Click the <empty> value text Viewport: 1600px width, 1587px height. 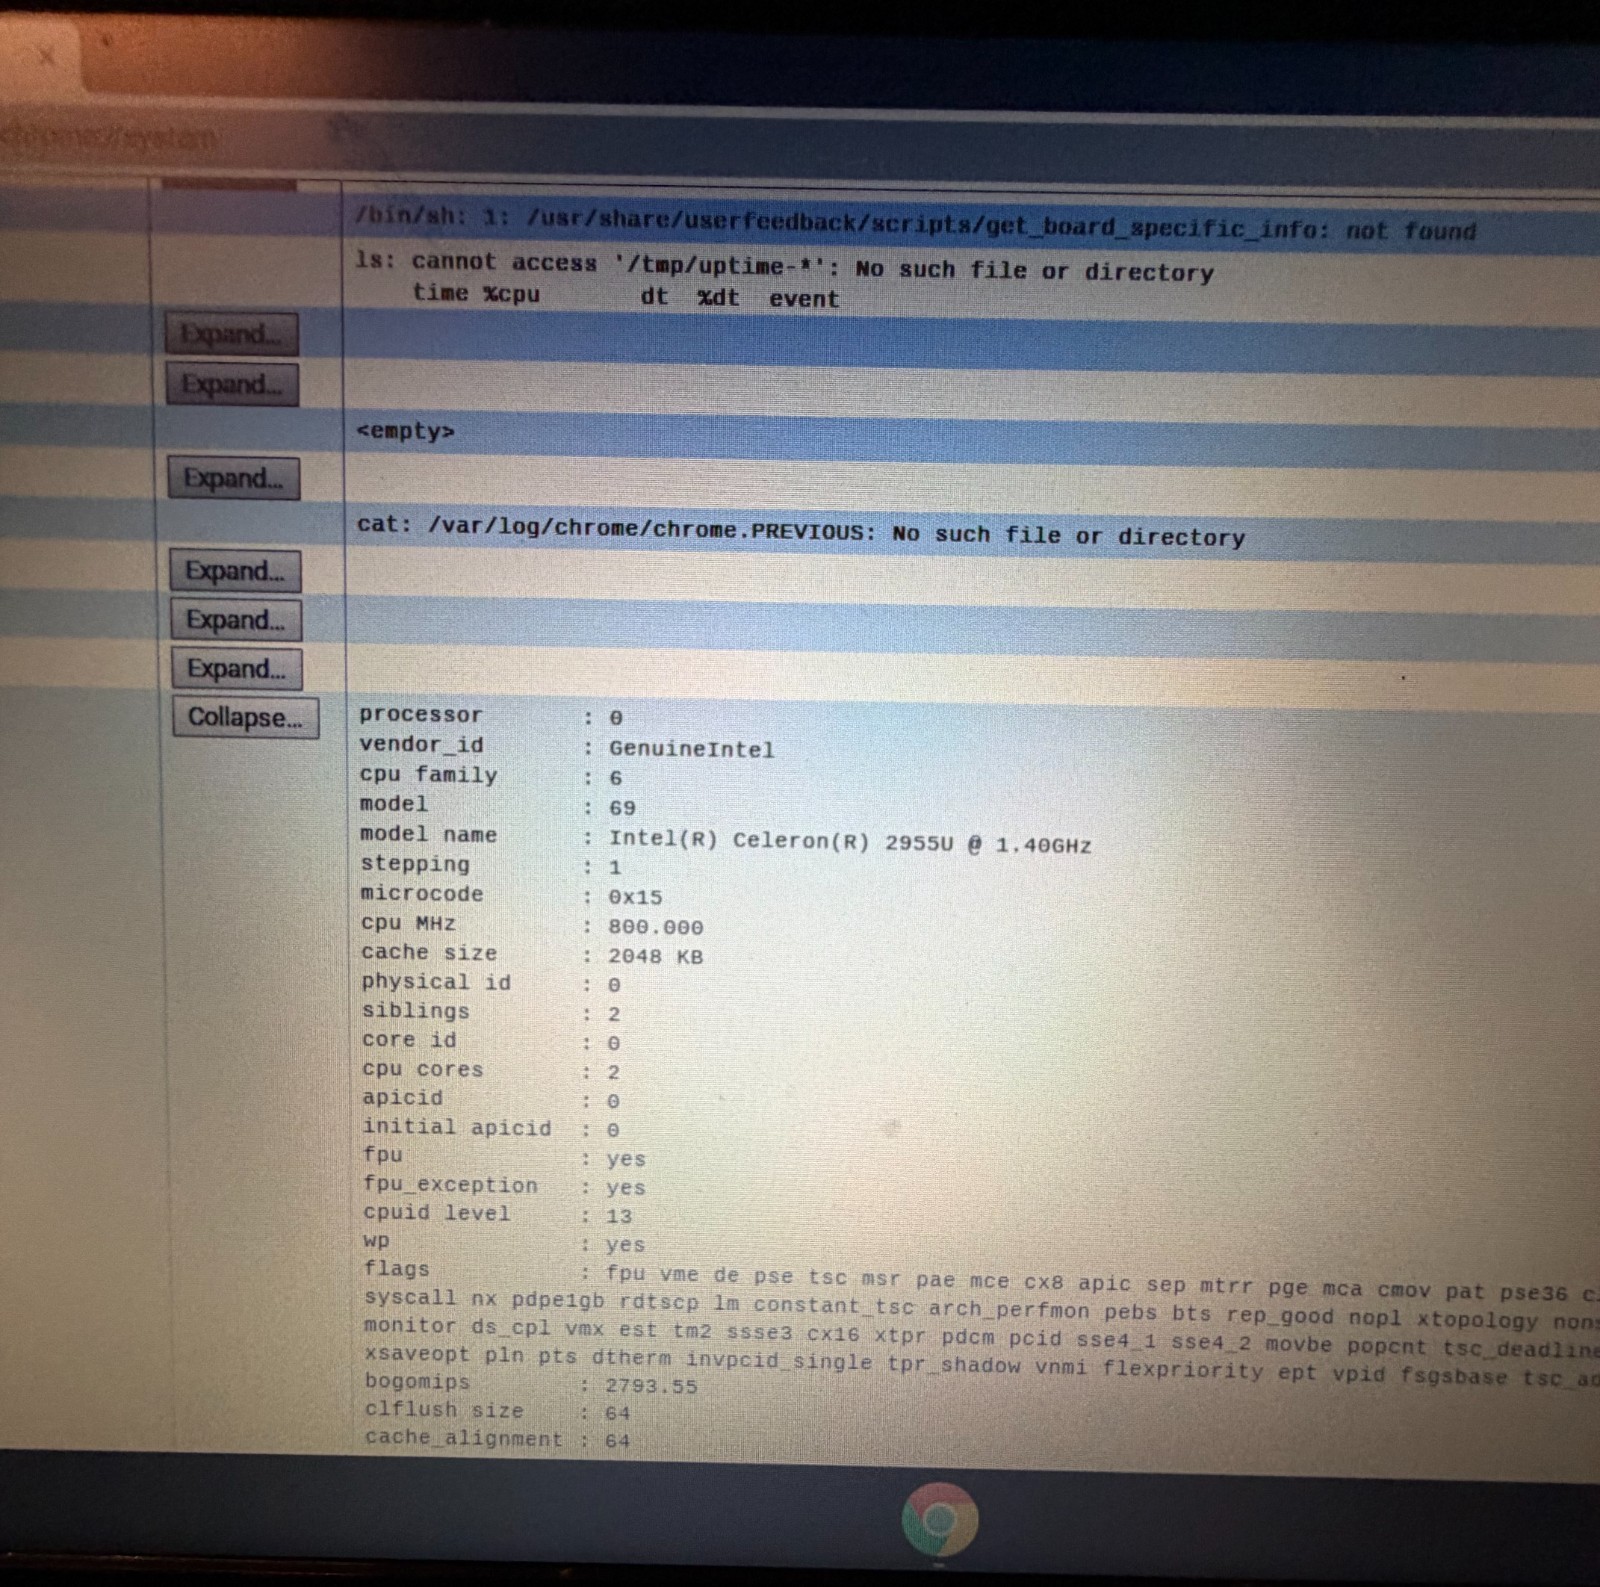[x=405, y=431]
